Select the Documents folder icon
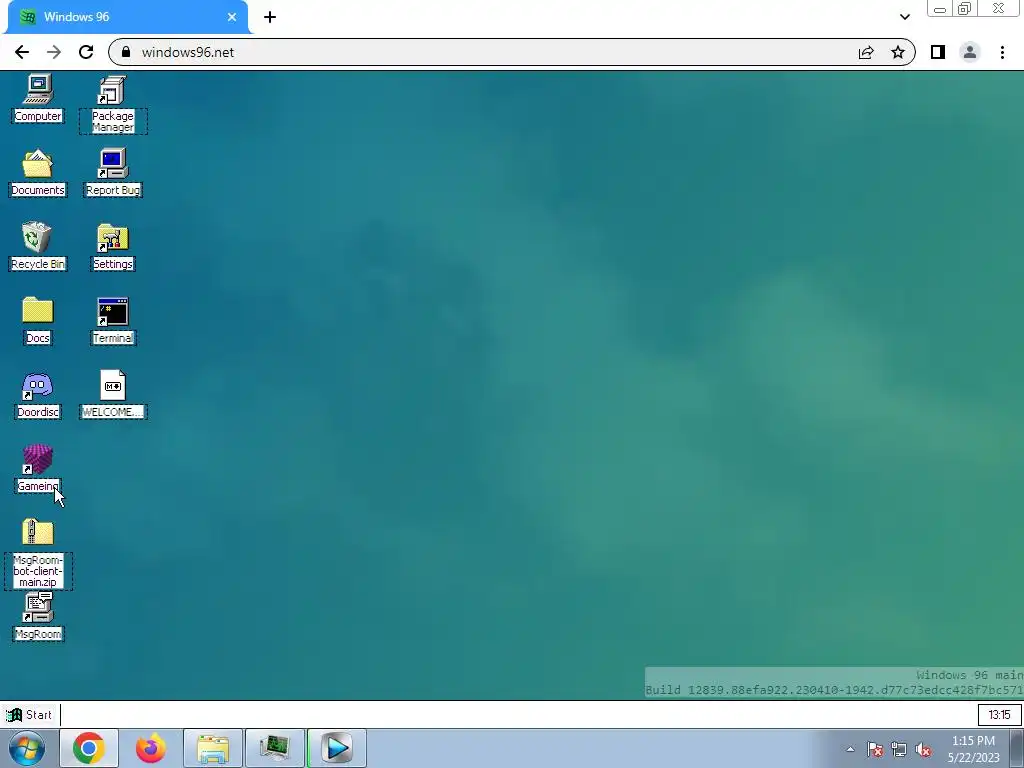The width and height of the screenshot is (1024, 768). [x=38, y=172]
